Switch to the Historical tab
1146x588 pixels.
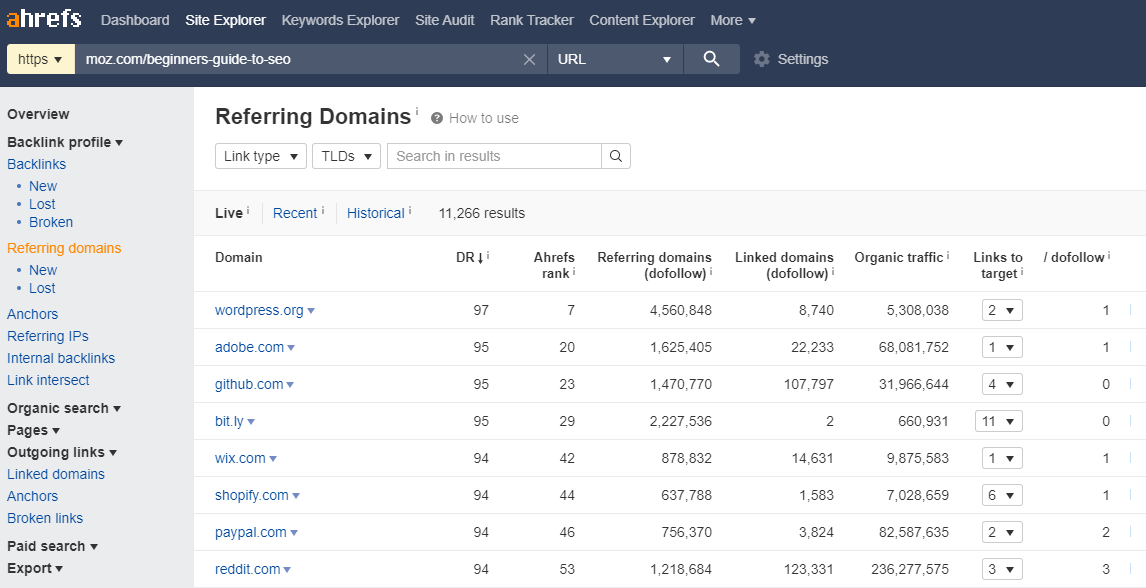(x=376, y=213)
